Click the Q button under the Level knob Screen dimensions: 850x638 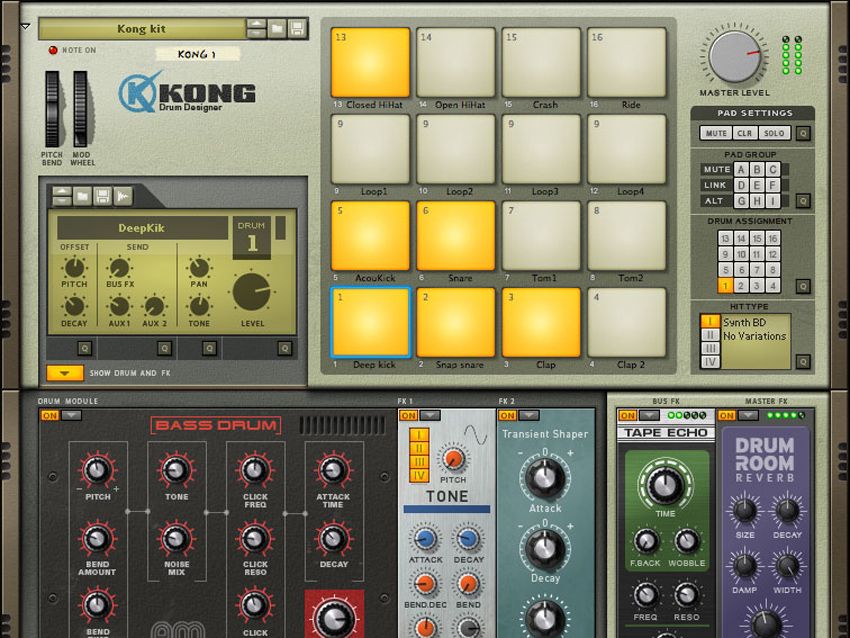(285, 348)
